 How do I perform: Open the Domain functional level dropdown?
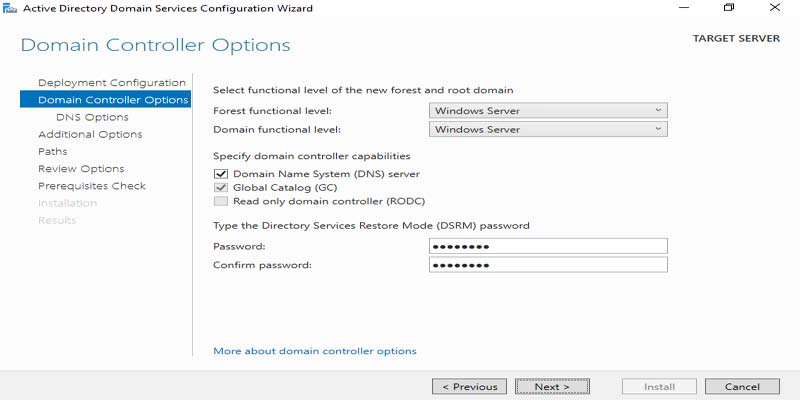click(548, 129)
